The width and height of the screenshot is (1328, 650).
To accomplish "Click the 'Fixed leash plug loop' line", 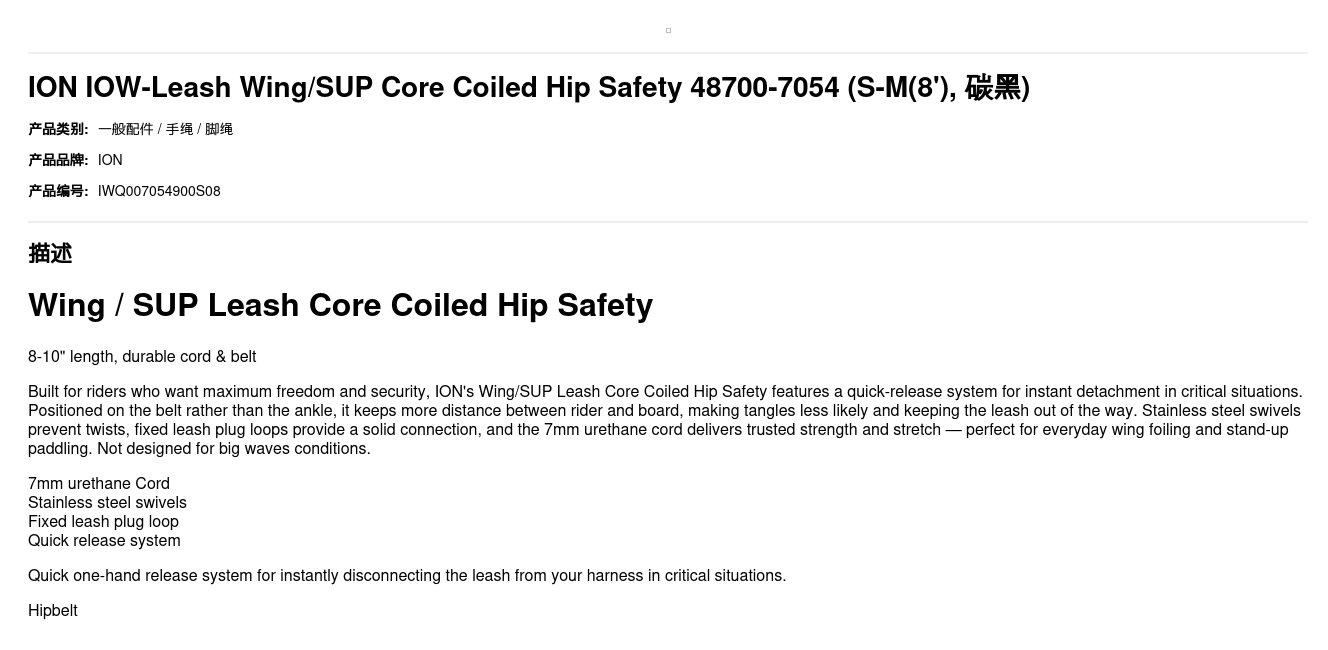I will click(x=103, y=522).
